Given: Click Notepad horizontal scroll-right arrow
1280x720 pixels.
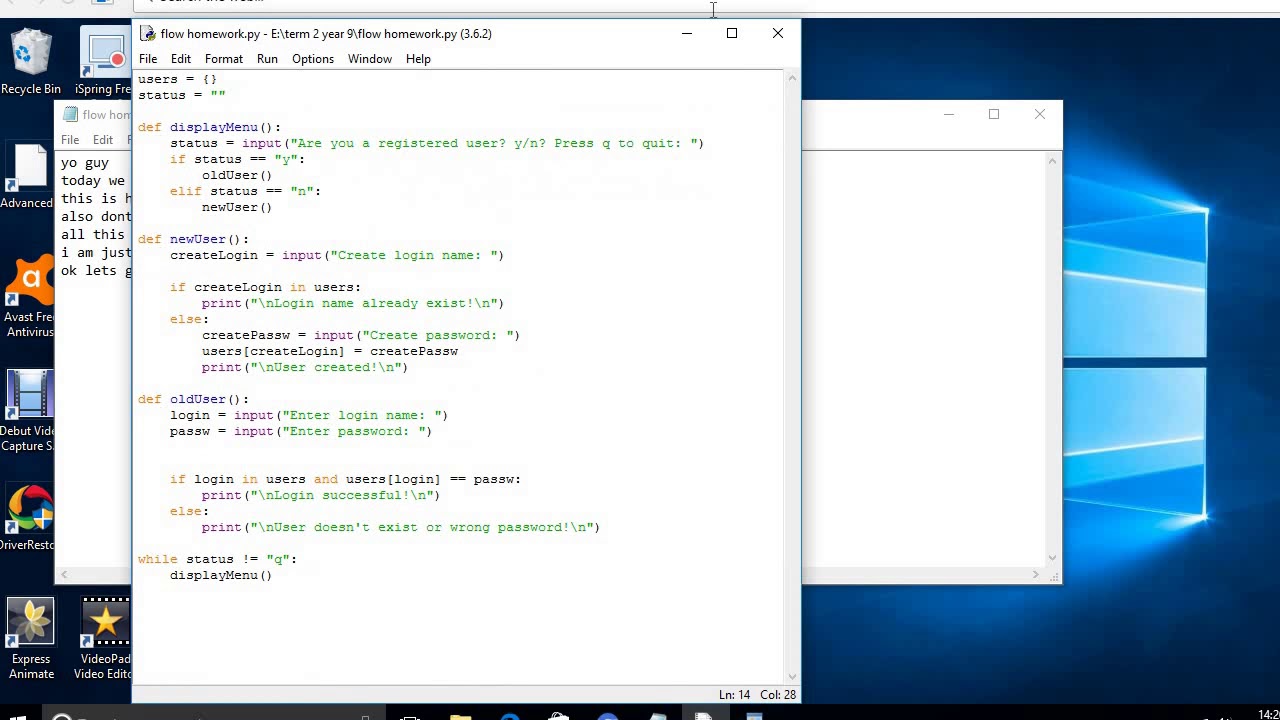Looking at the screenshot, I should (x=1036, y=574).
